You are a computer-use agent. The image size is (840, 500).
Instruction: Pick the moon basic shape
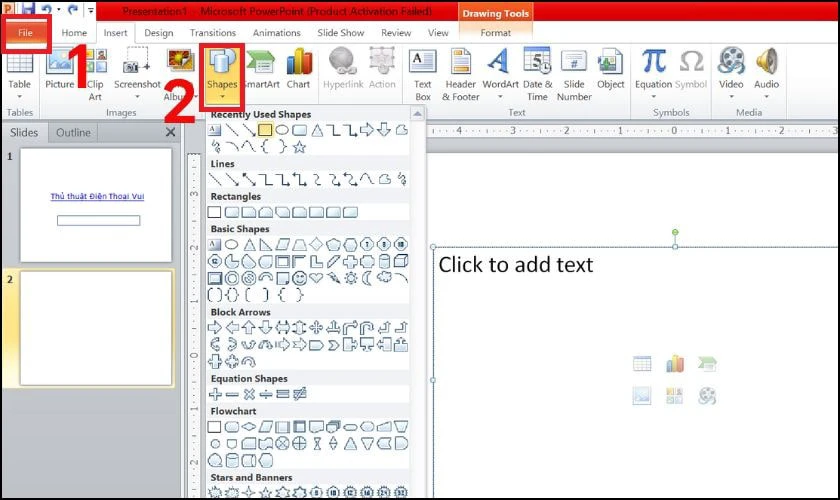click(368, 278)
